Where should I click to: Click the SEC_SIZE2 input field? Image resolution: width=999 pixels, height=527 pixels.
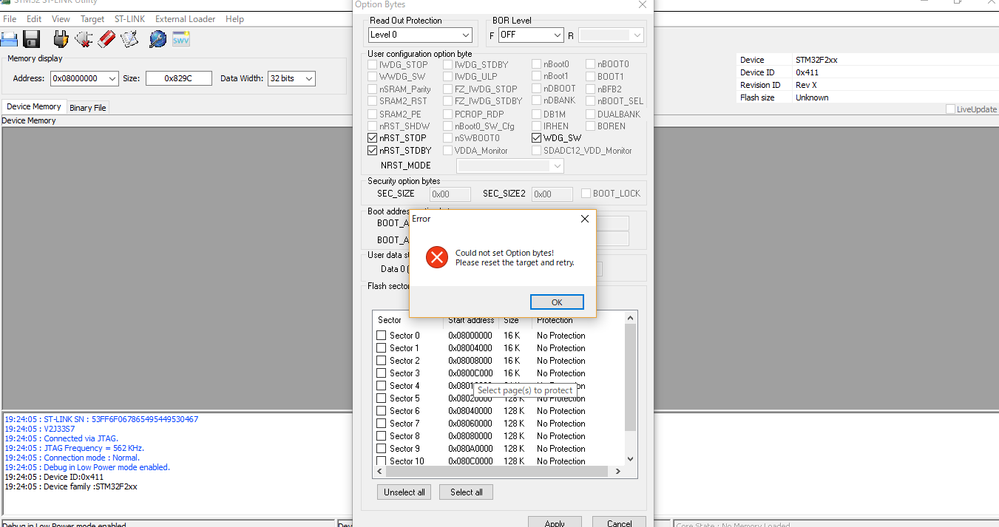point(552,194)
